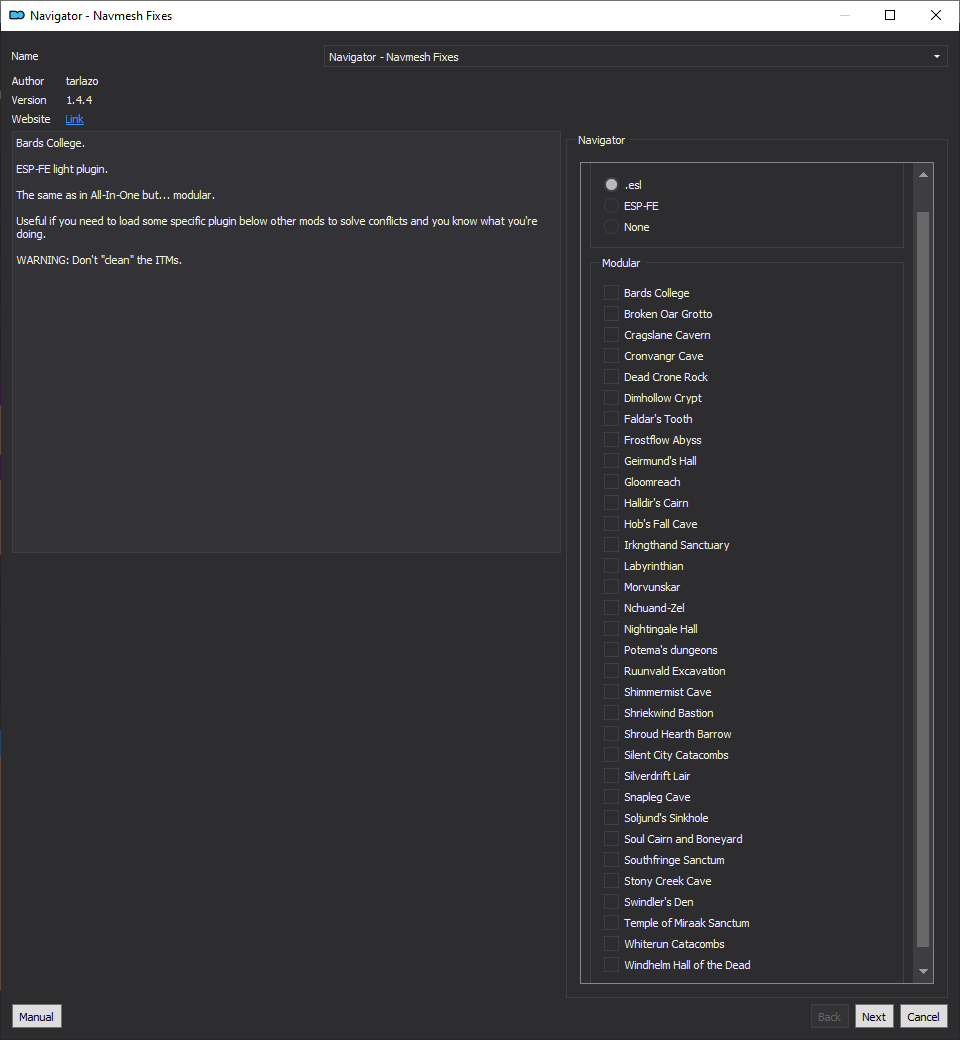Select the .esl radio option
This screenshot has width=960, height=1040.
611,184
